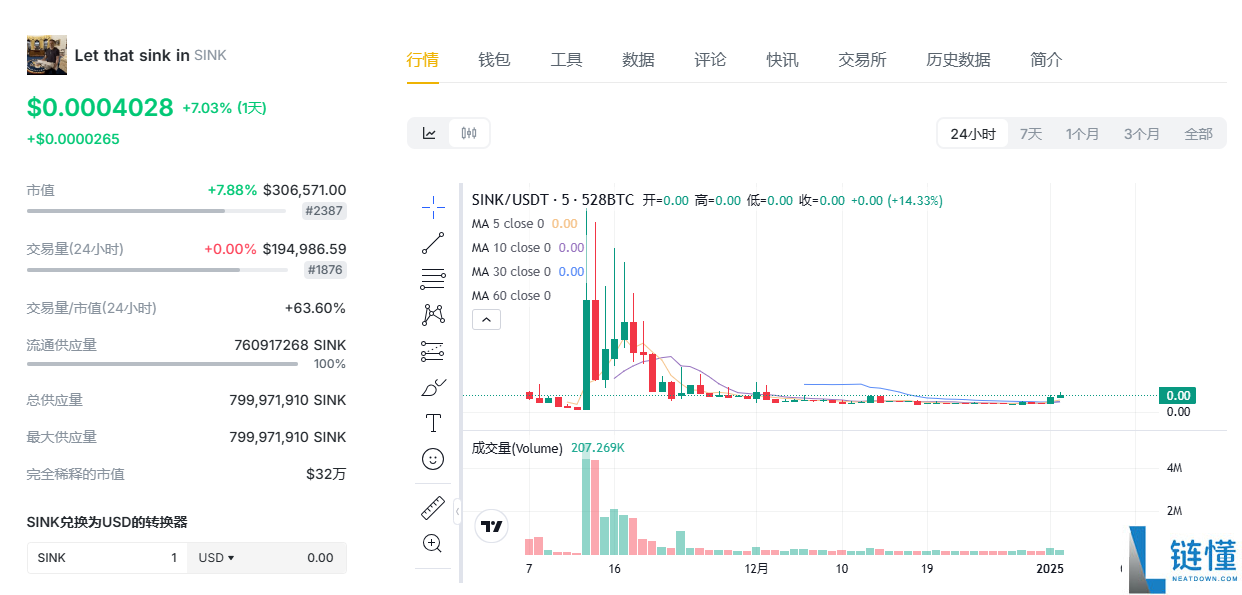This screenshot has height=595, width=1242.
Task: Open the forecasting and measurement tools
Action: [433, 351]
